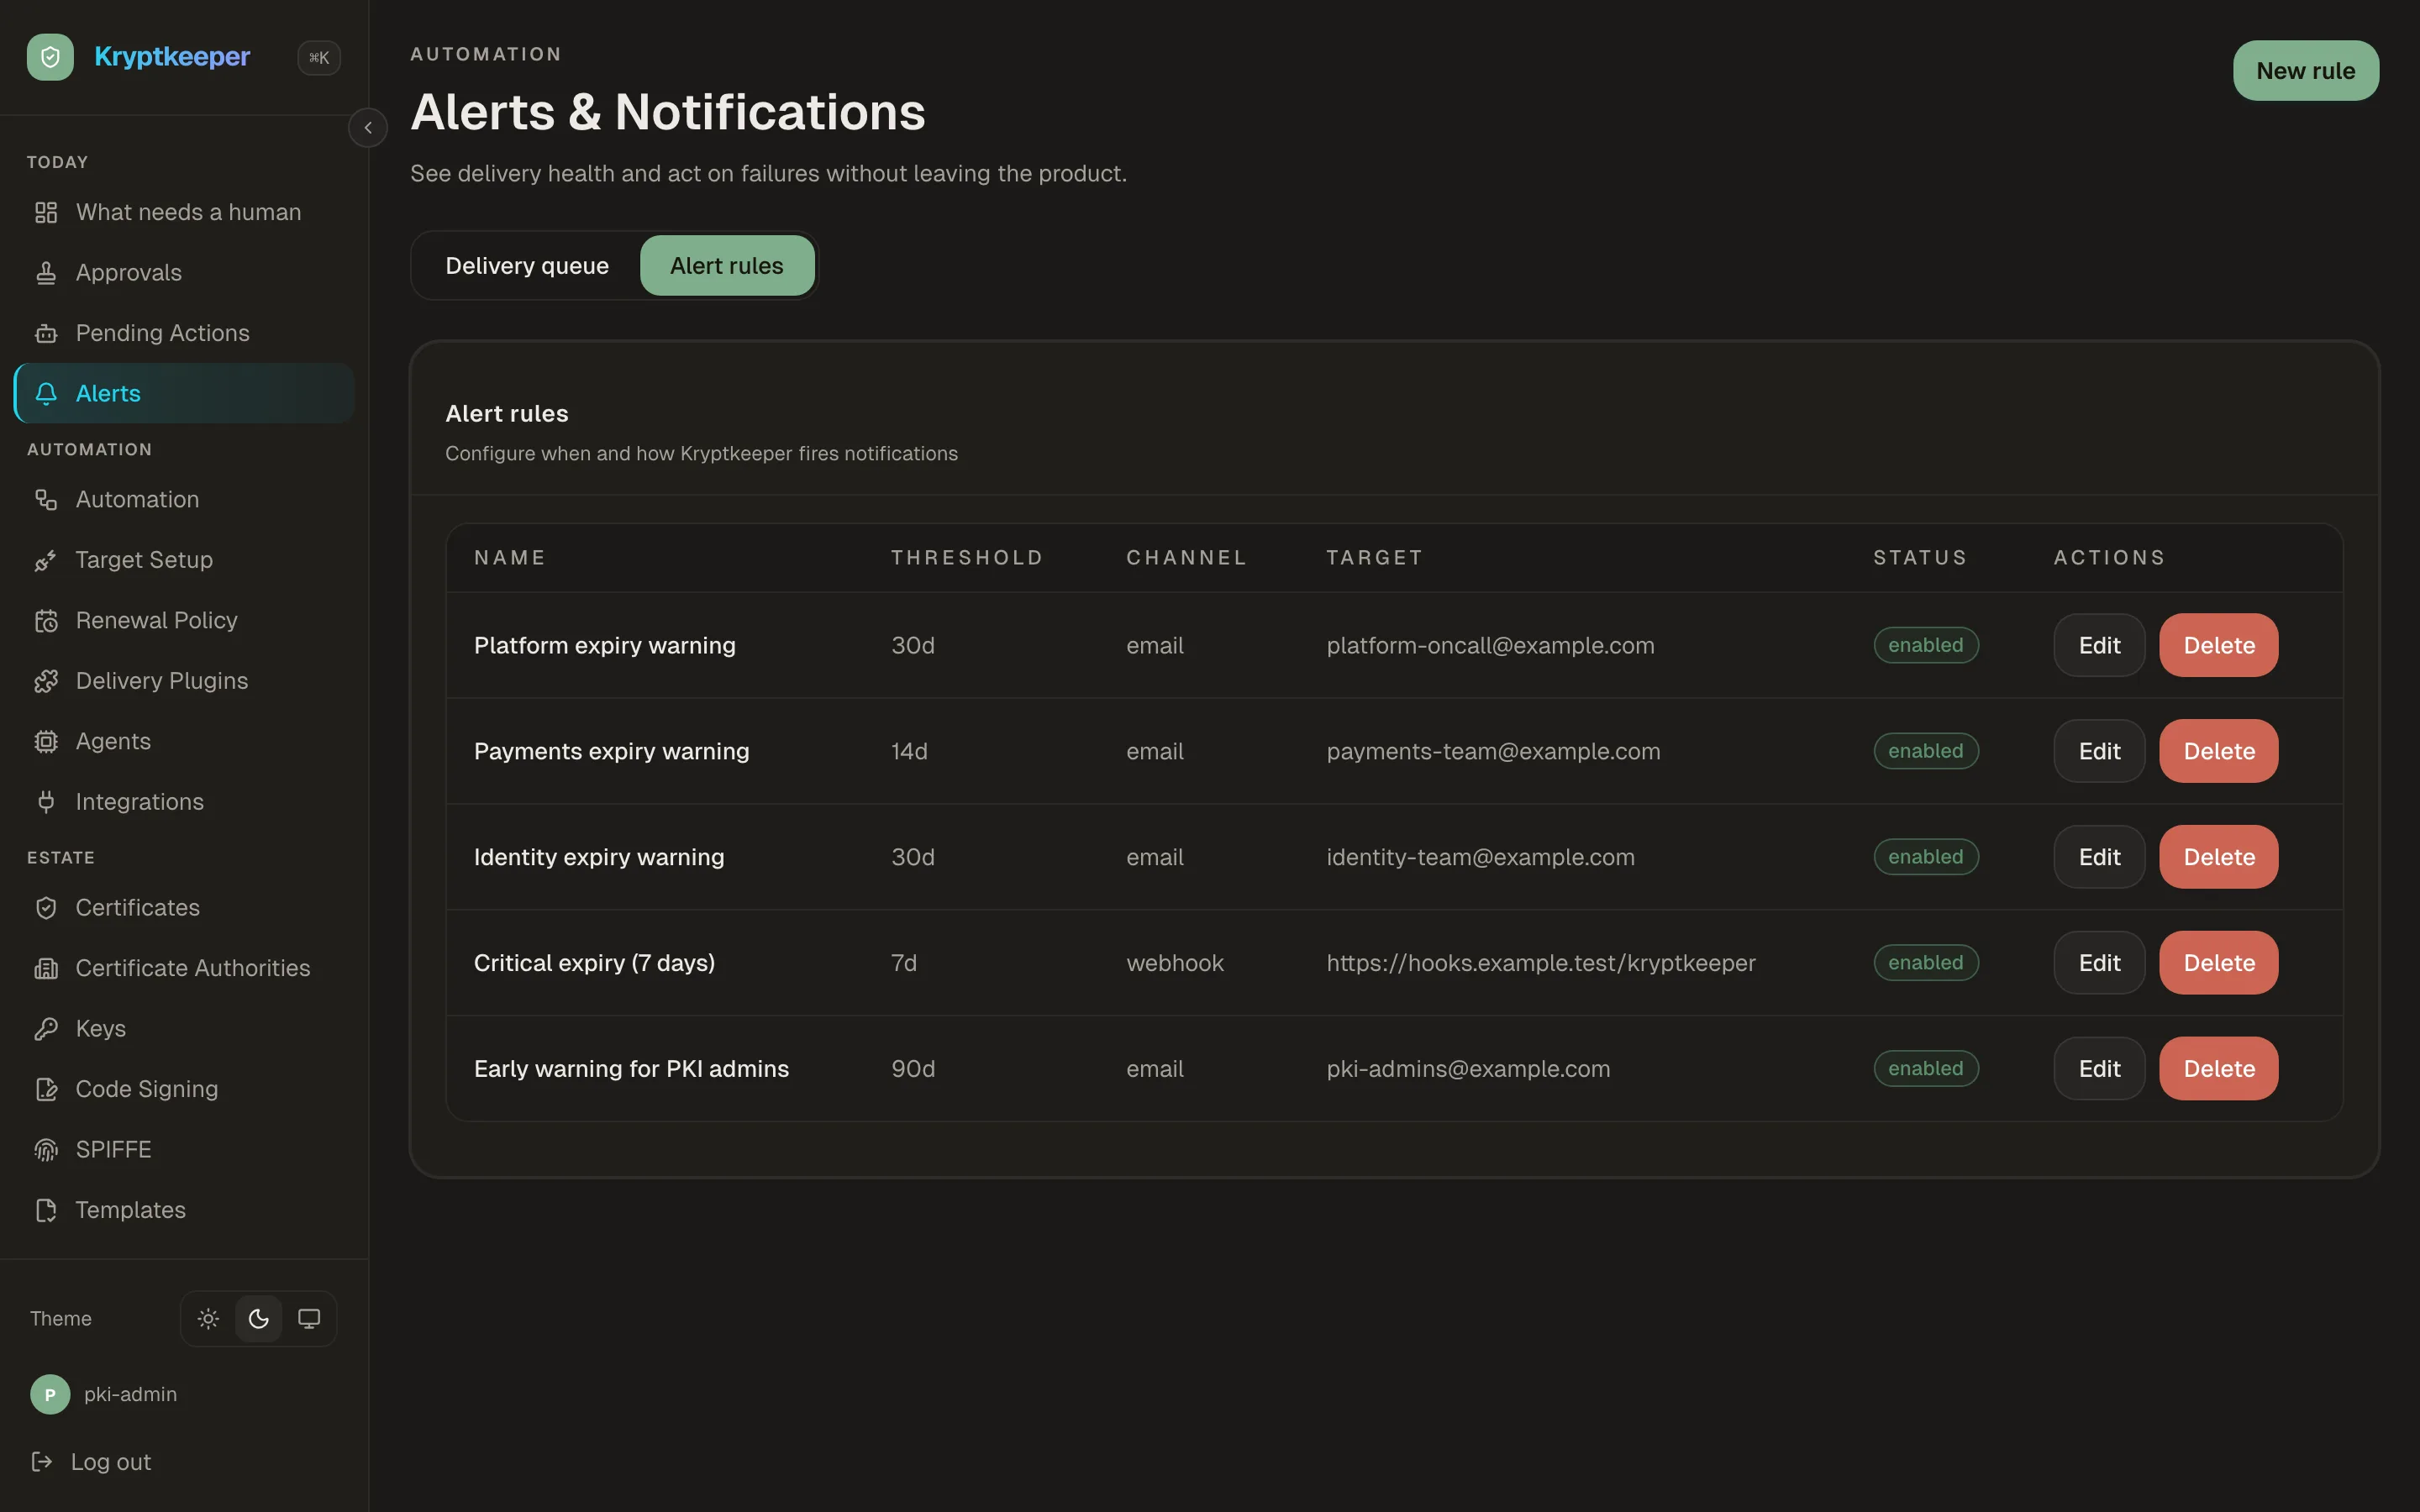This screenshot has height=1512, width=2420.
Task: Click the Templates document icon
Action: point(46,1210)
